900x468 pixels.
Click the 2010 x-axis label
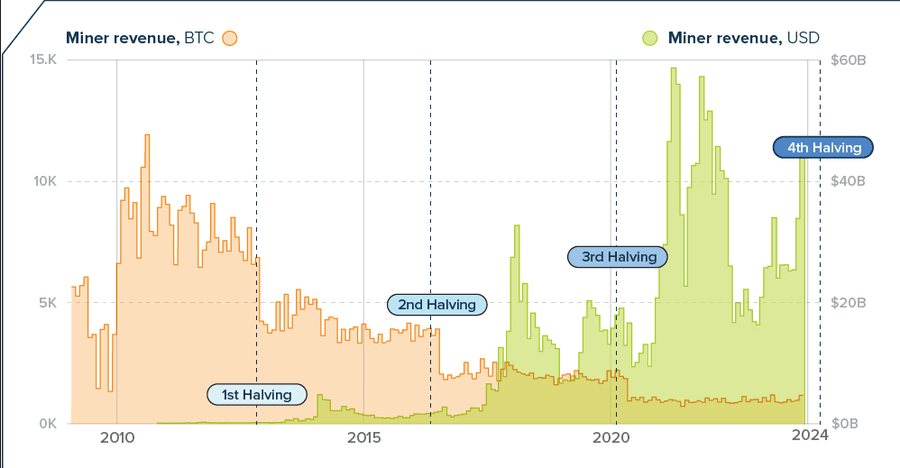(117, 437)
